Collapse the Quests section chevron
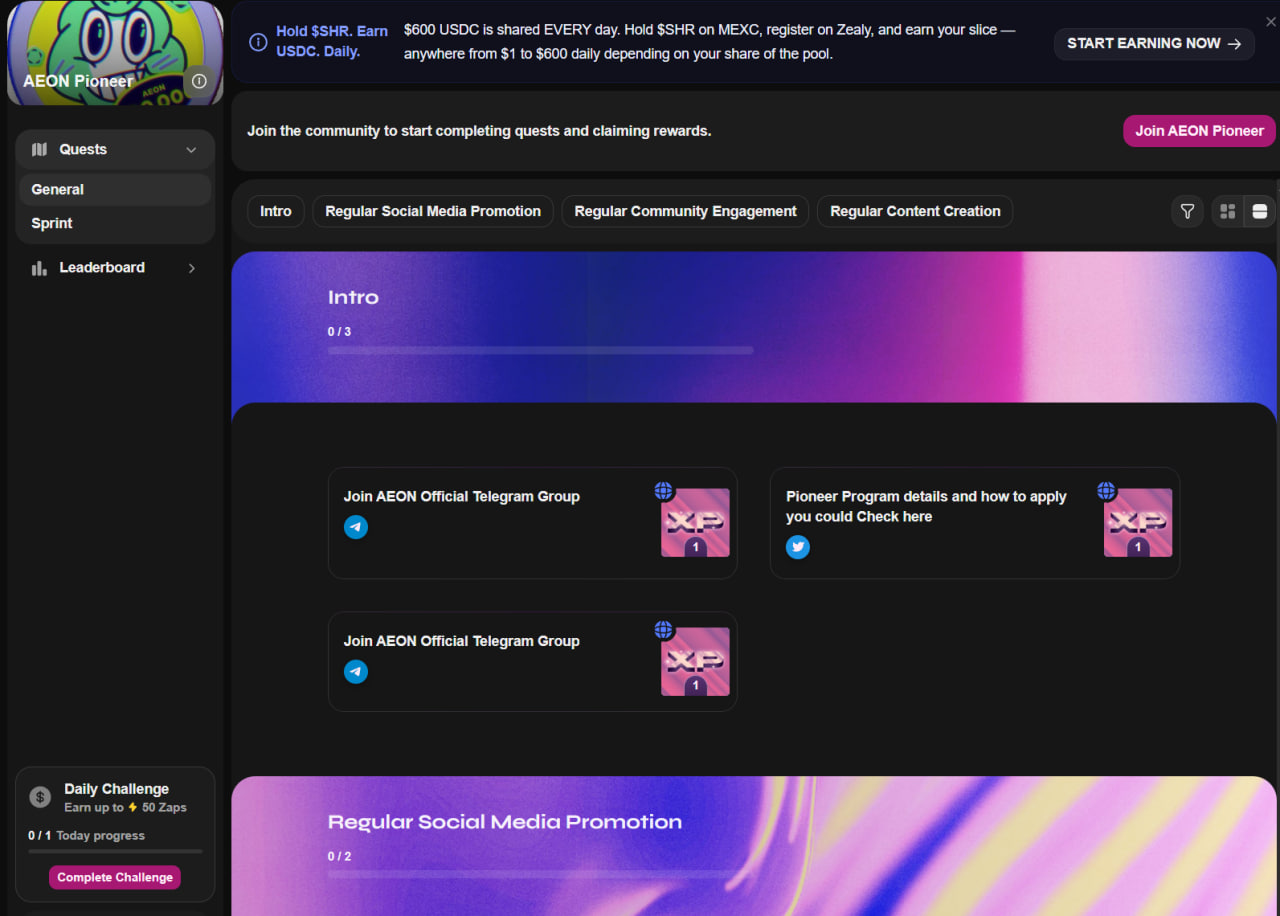The width and height of the screenshot is (1280, 916). click(192, 150)
